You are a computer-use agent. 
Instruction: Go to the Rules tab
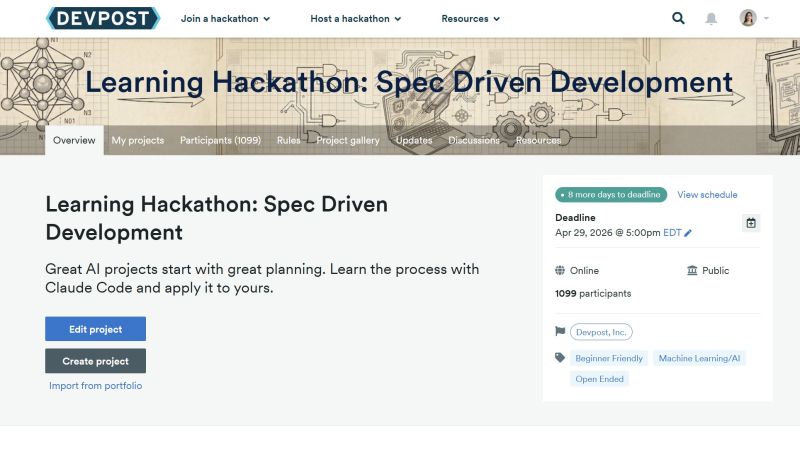point(288,140)
